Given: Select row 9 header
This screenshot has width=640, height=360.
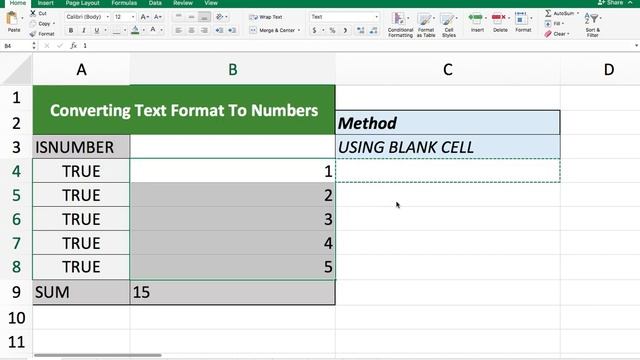Looking at the screenshot, I should pyautogui.click(x=16, y=292).
